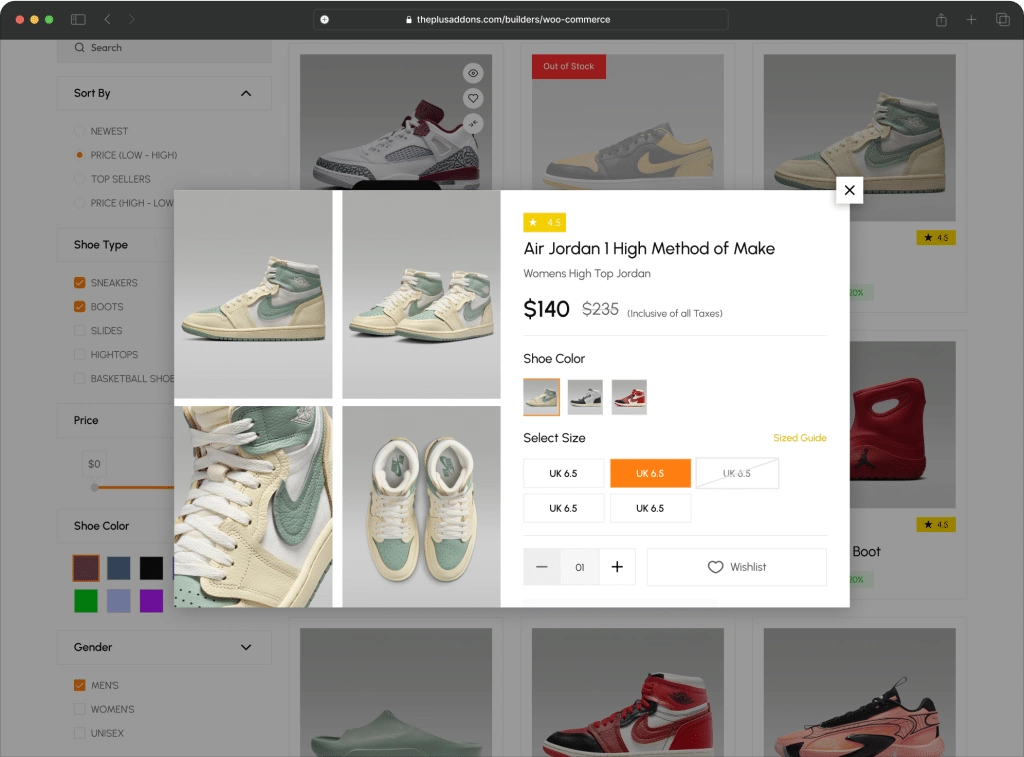Click the heart icon inside the Wishlist button
Image resolution: width=1024 pixels, height=757 pixels.
click(x=716, y=566)
